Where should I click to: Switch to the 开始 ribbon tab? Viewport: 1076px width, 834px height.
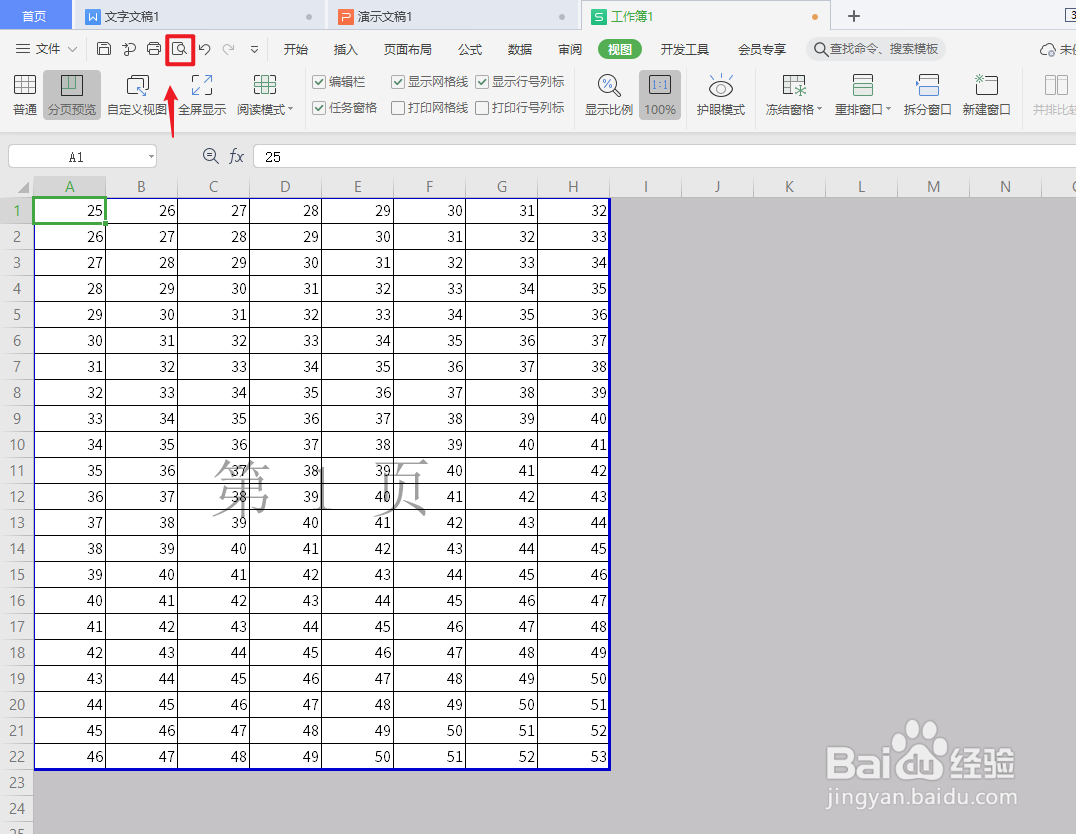[295, 48]
